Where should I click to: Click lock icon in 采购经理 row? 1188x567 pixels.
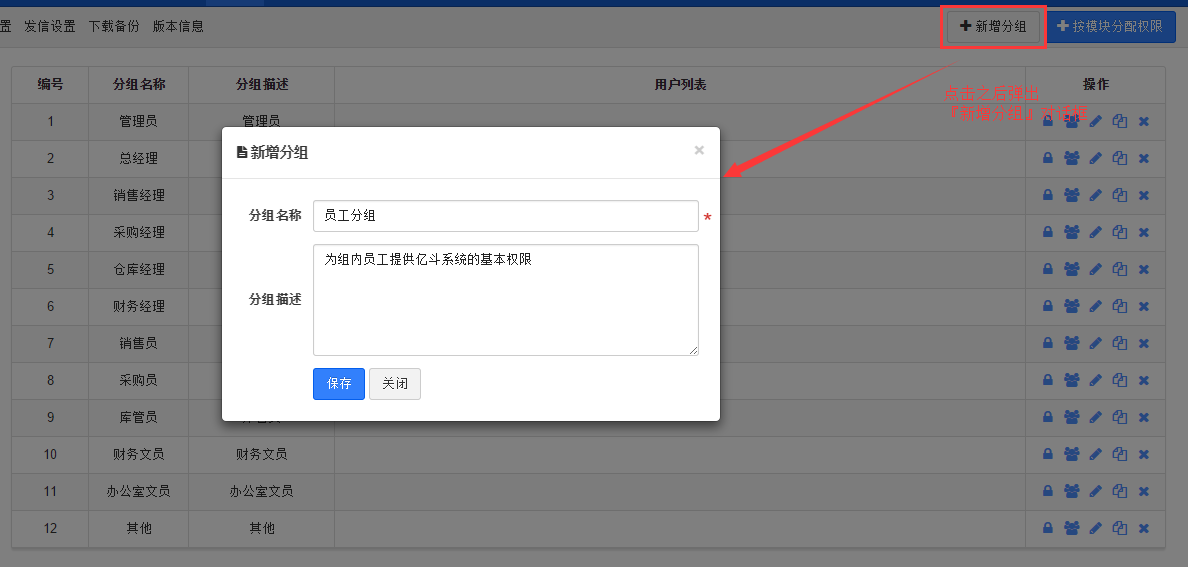[x=1048, y=232]
